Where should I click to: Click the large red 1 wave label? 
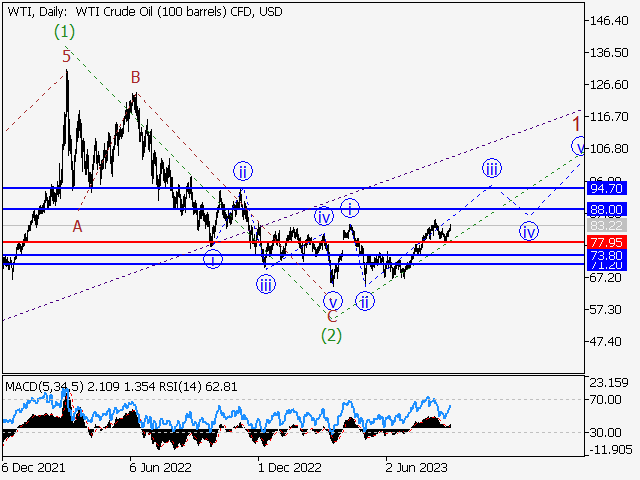576,124
